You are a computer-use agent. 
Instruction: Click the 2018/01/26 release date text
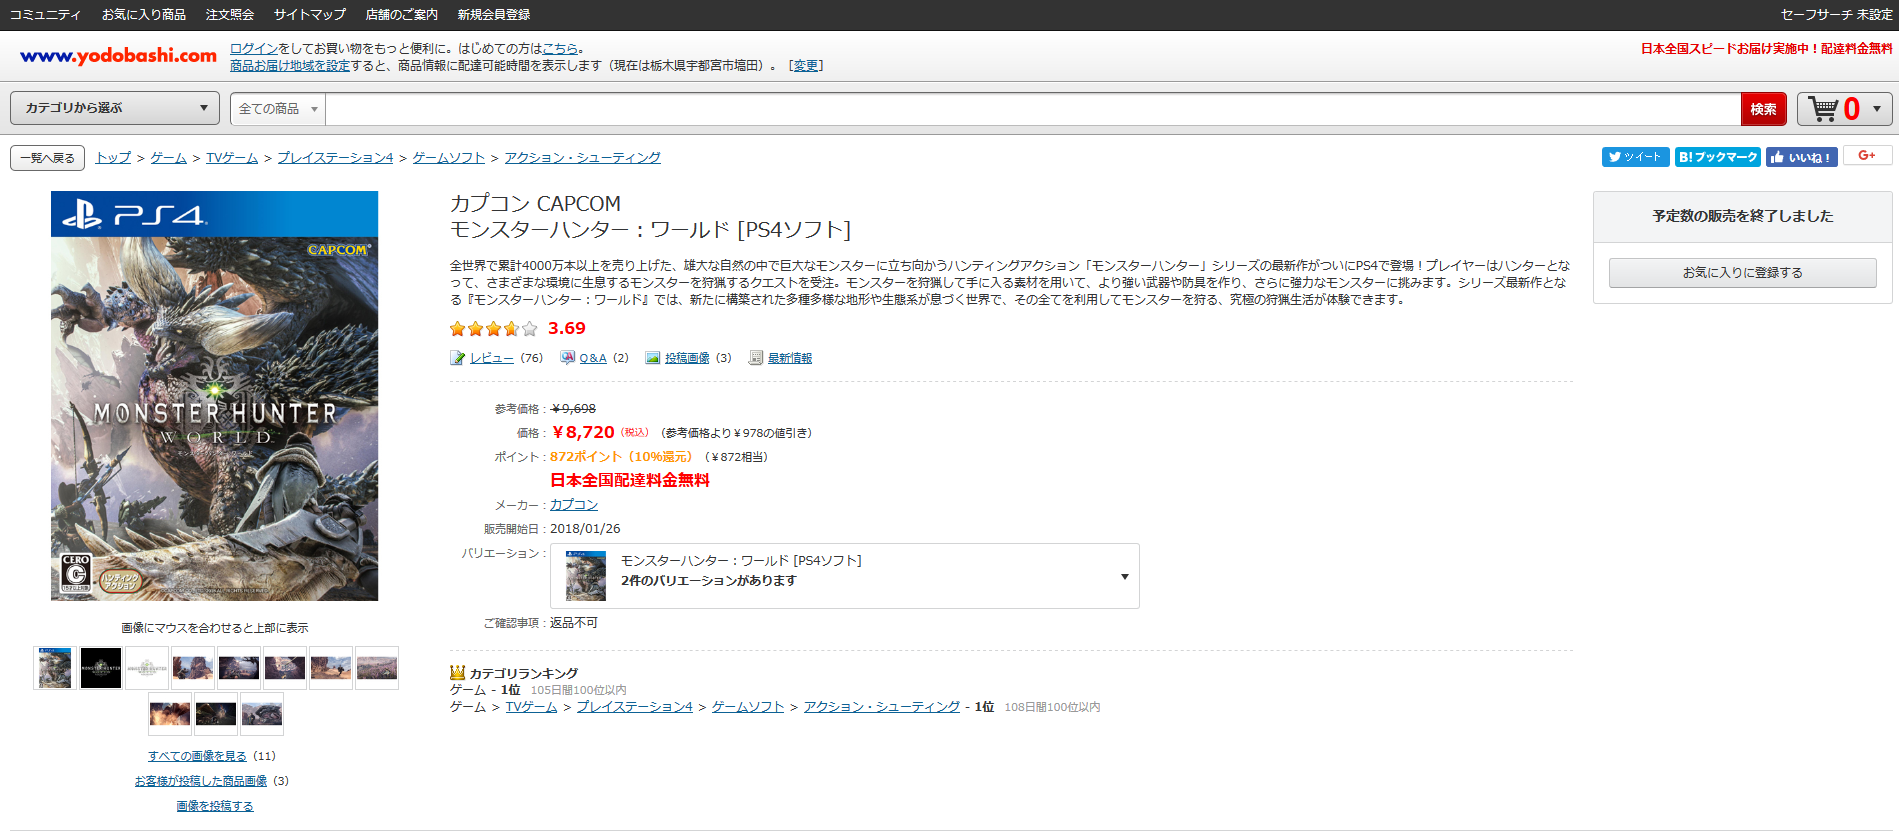pyautogui.click(x=585, y=529)
